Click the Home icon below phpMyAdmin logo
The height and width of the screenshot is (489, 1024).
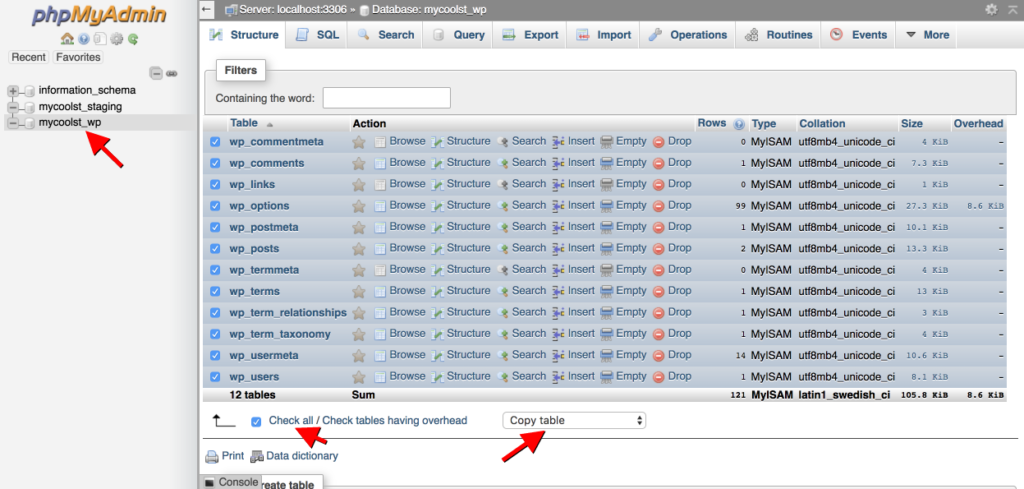tap(67, 39)
